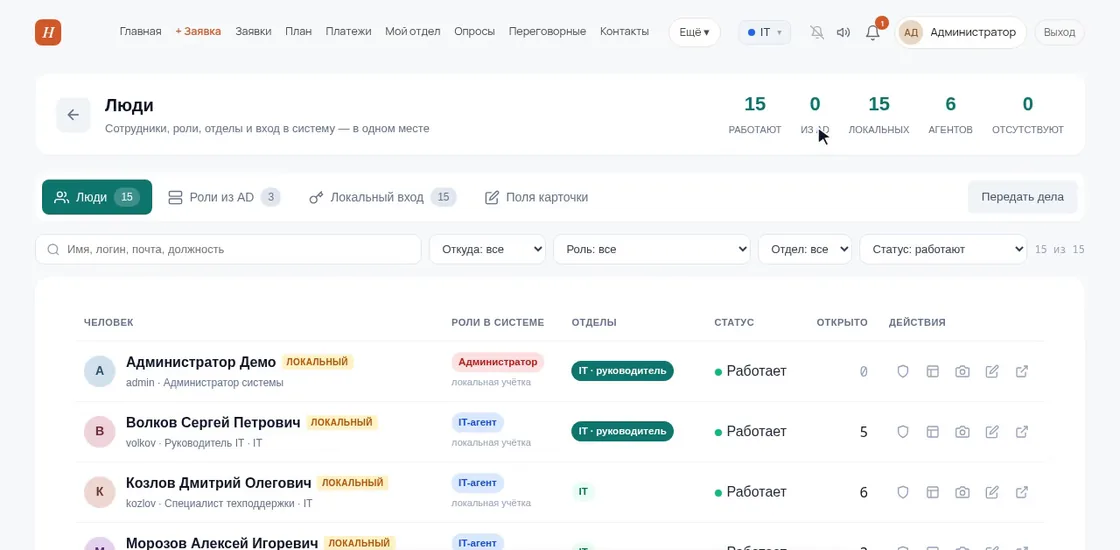Click the Передать дела button

1022,197
